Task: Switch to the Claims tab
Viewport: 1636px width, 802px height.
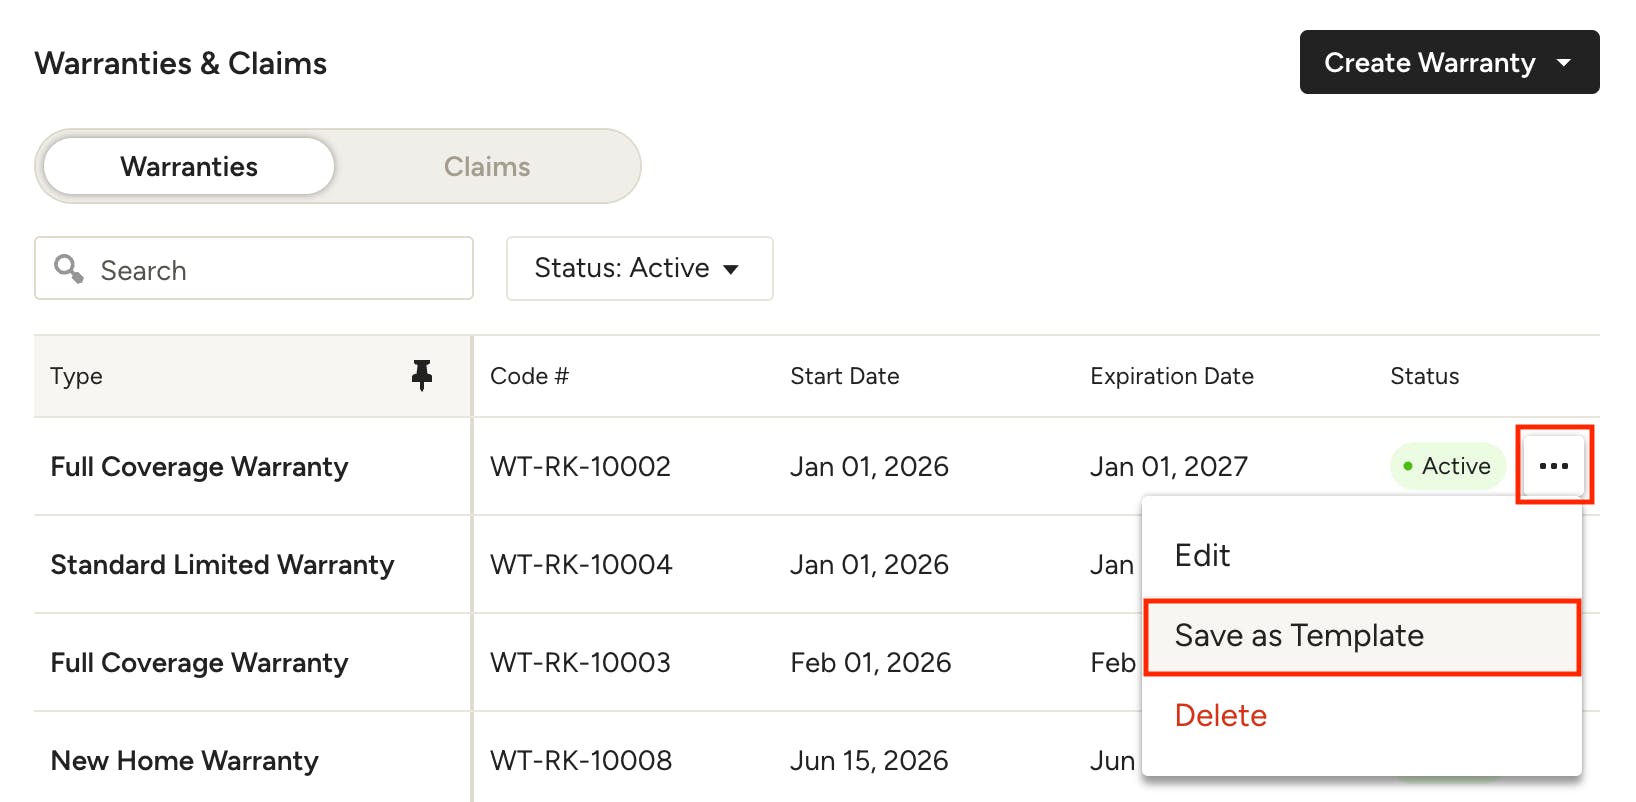Action: coord(487,166)
